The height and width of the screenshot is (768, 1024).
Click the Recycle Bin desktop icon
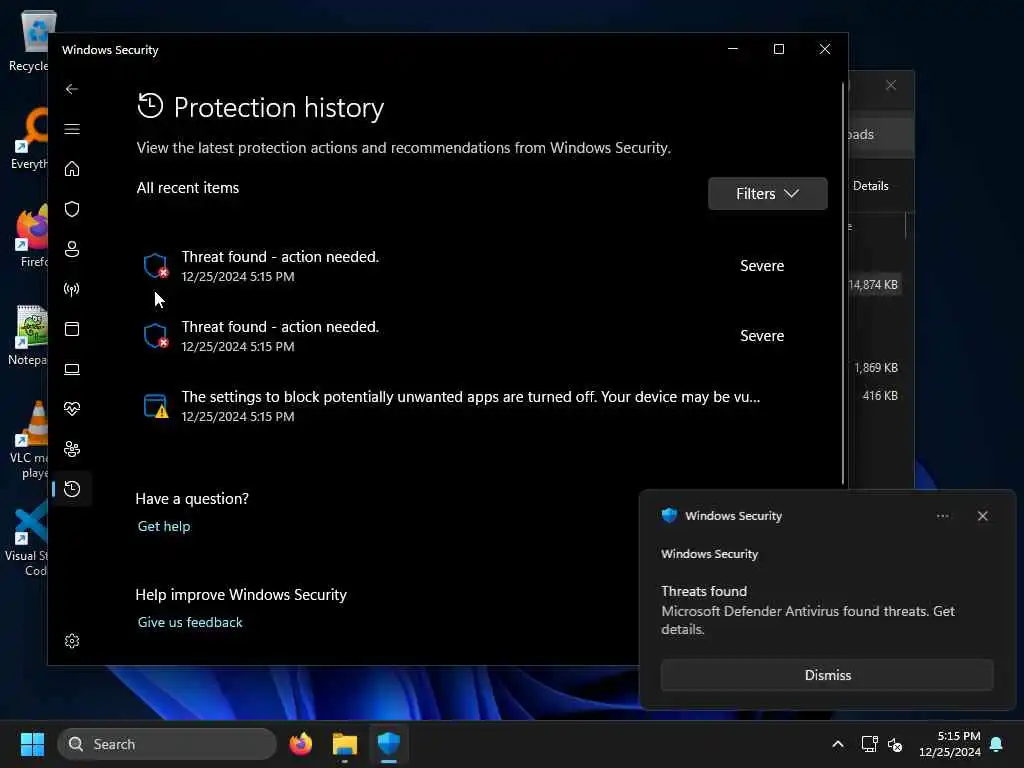[28, 40]
